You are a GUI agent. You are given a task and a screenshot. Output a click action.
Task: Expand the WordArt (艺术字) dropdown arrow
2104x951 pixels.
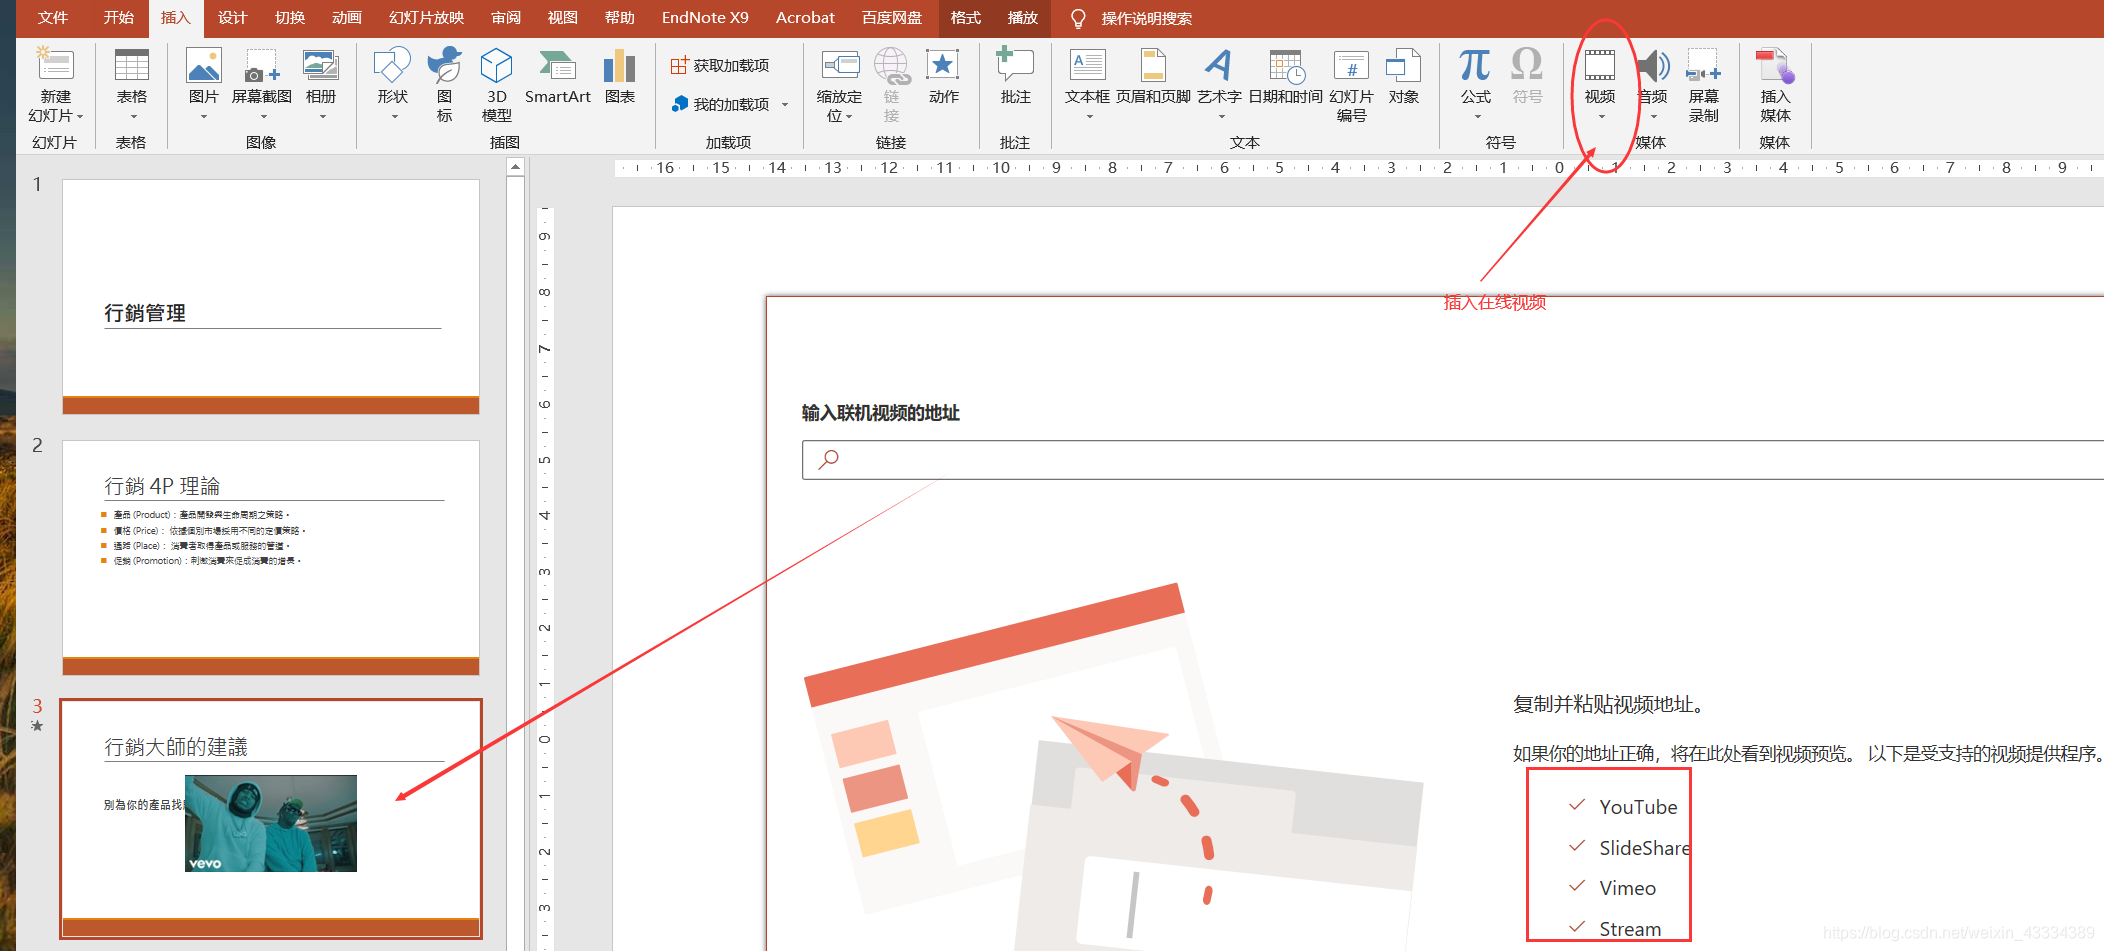click(x=1220, y=116)
